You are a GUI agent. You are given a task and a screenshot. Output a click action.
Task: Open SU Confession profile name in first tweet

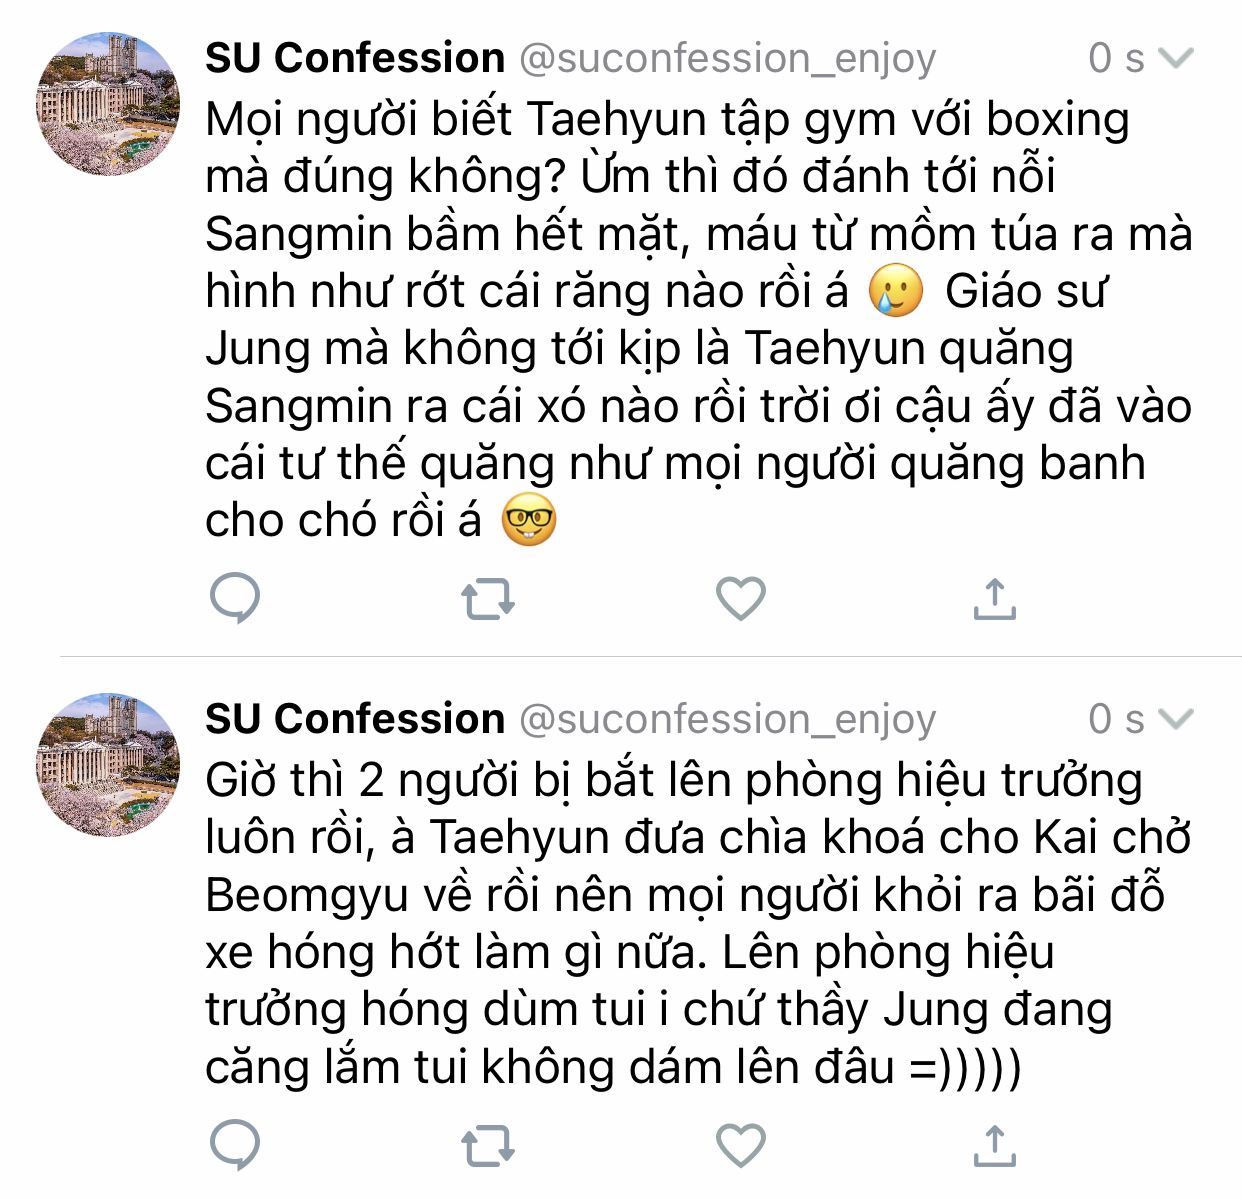click(355, 58)
